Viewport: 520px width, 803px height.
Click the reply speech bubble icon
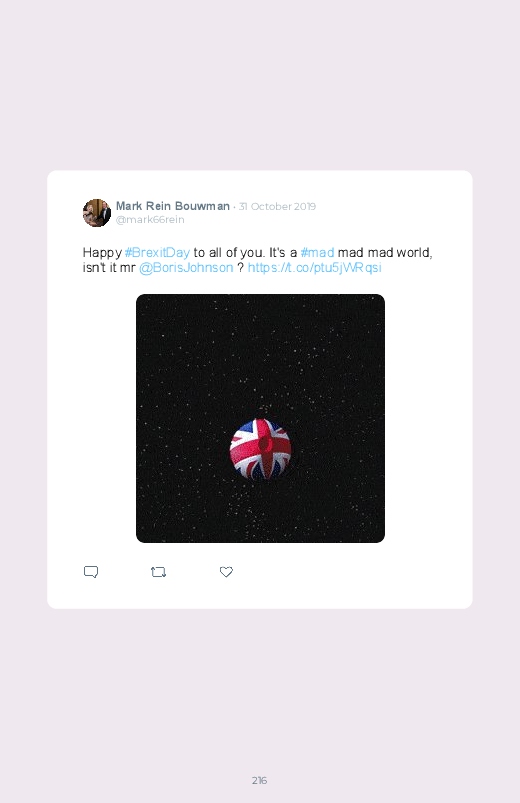pos(91,572)
